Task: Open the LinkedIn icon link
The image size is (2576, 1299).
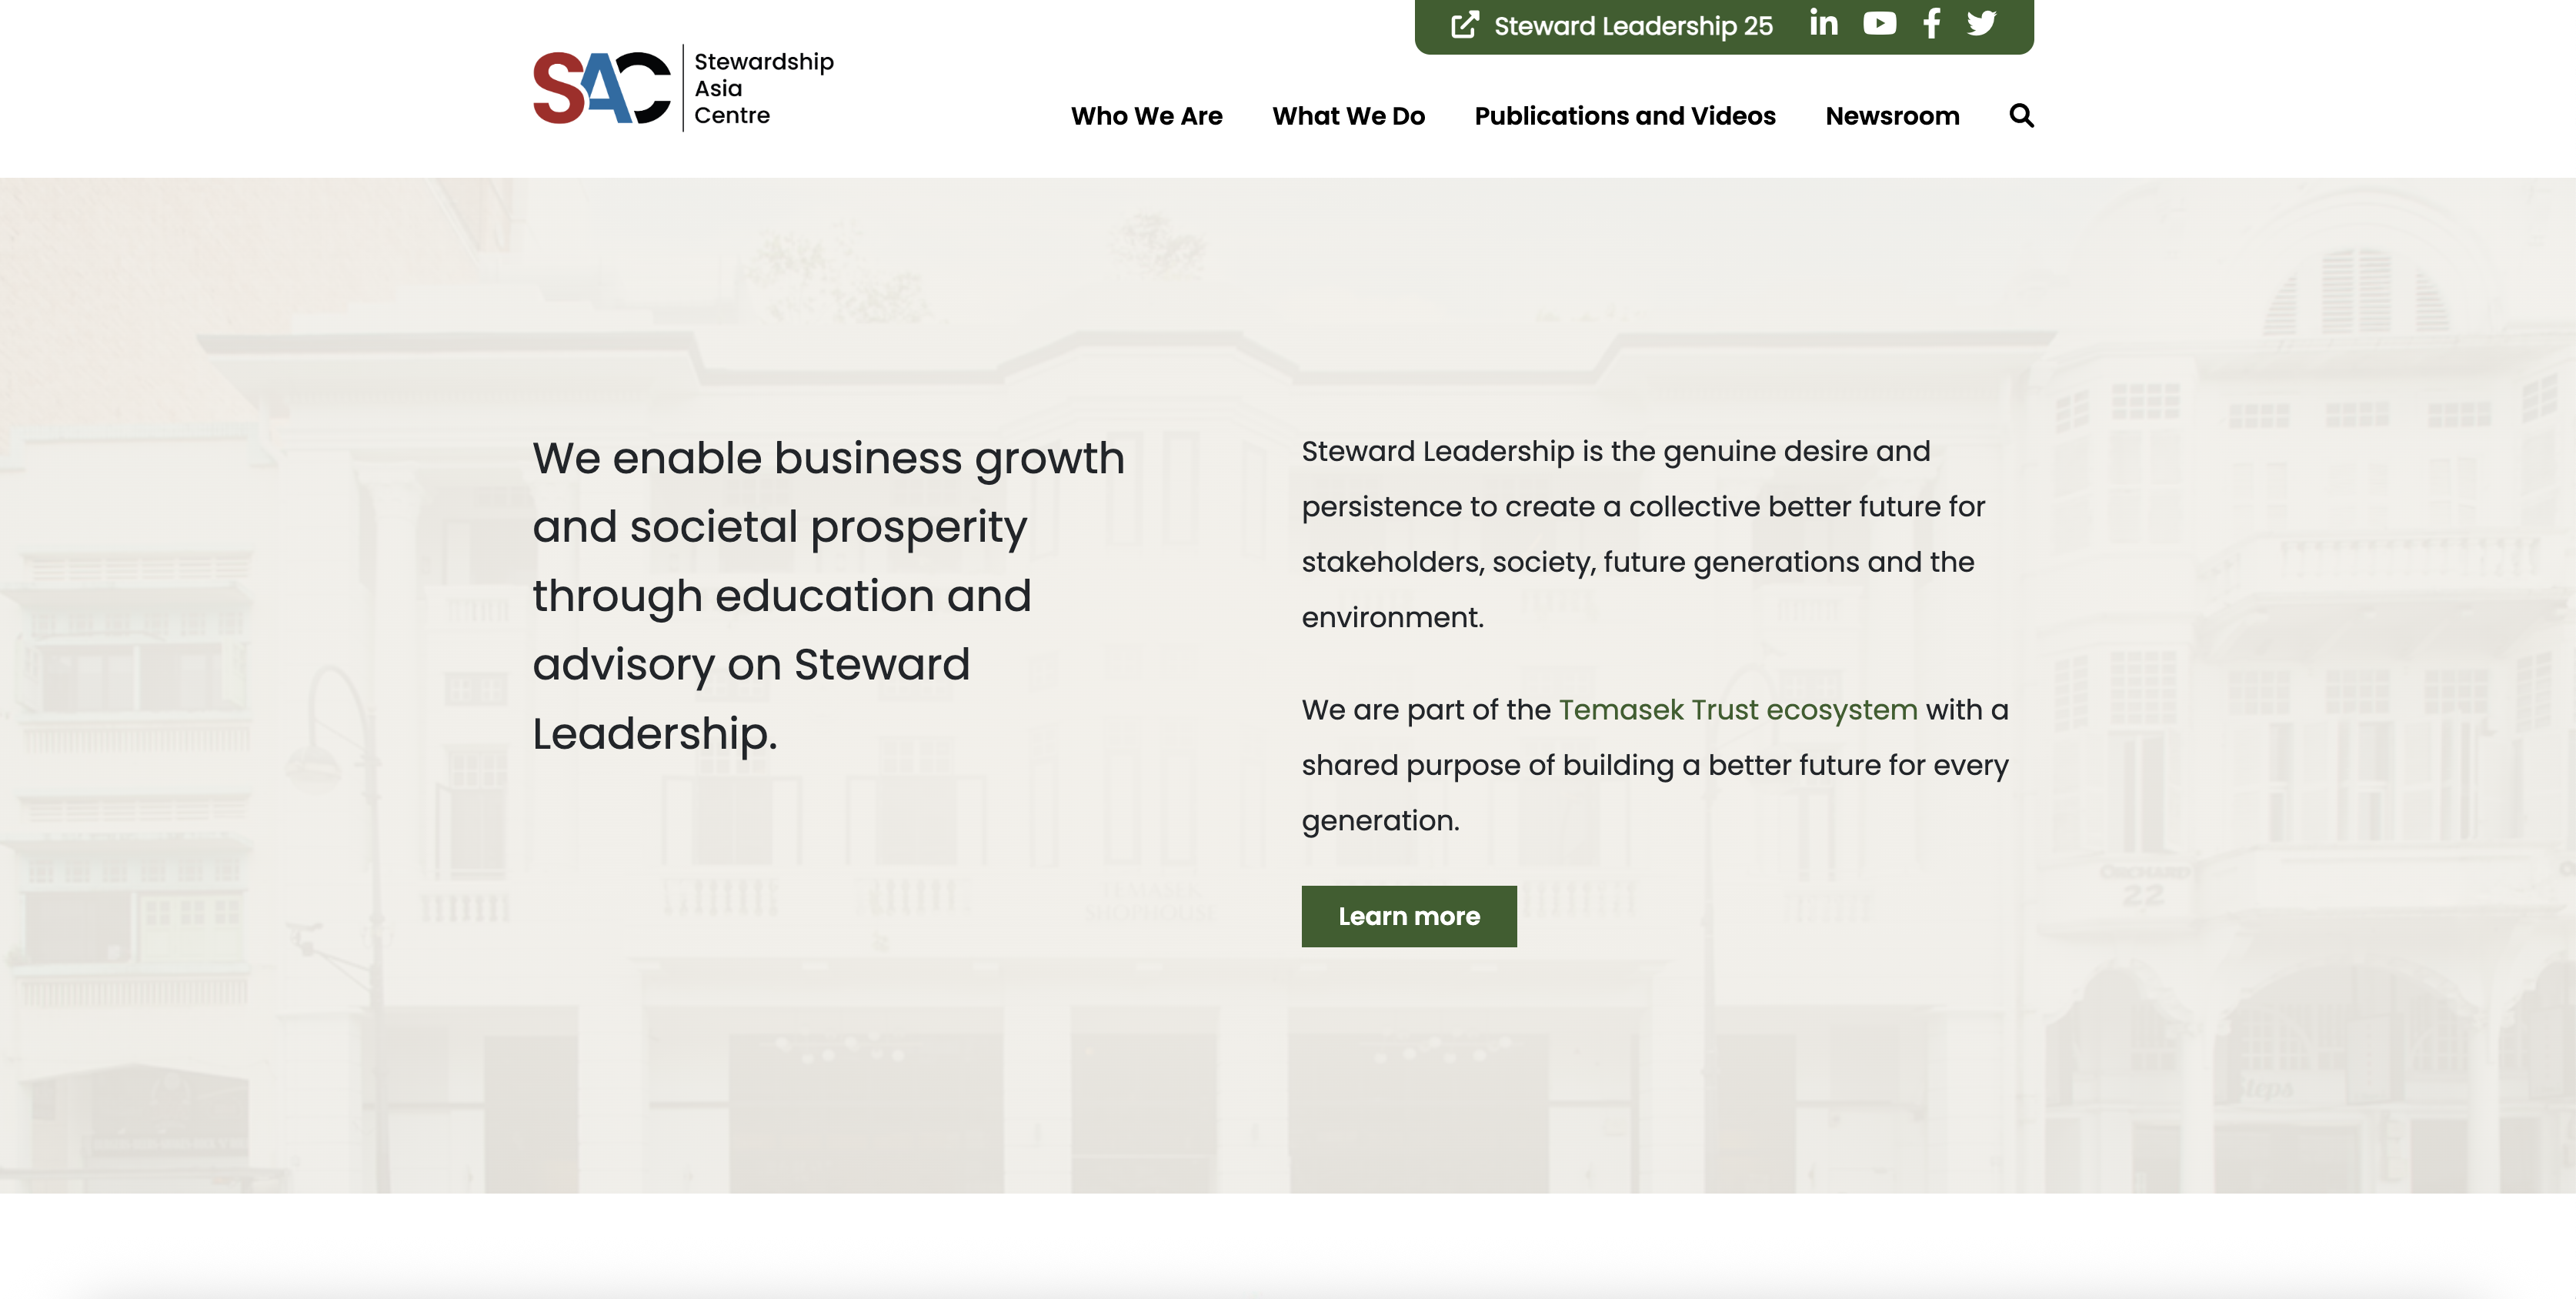Action: 1823,23
